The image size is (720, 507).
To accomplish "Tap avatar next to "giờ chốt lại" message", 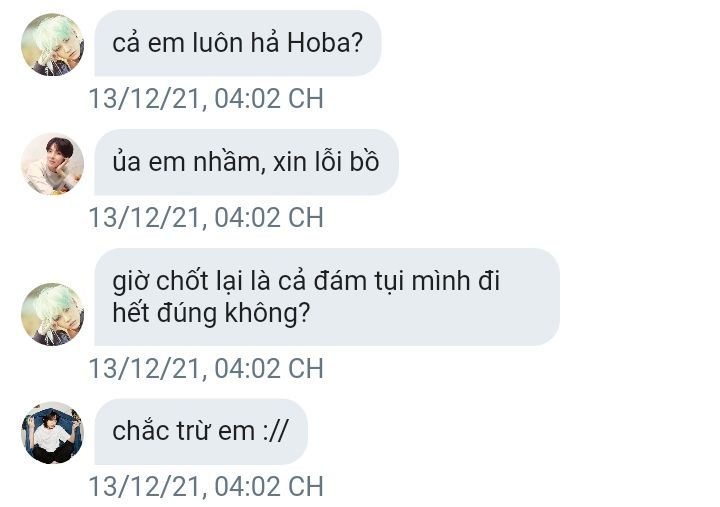I will (52, 314).
